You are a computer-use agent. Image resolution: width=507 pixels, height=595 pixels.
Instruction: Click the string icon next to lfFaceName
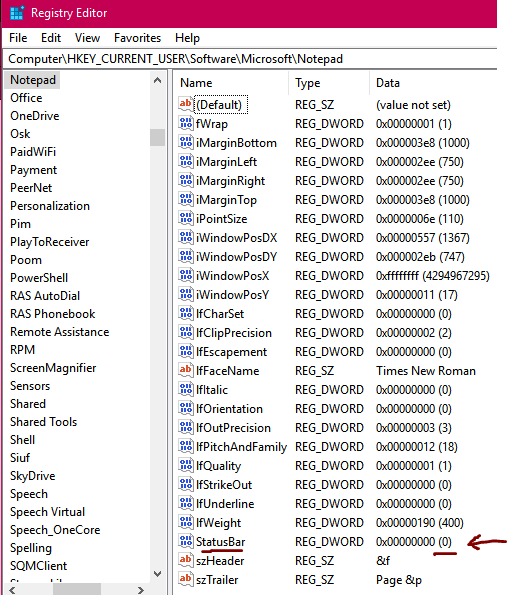click(185, 370)
